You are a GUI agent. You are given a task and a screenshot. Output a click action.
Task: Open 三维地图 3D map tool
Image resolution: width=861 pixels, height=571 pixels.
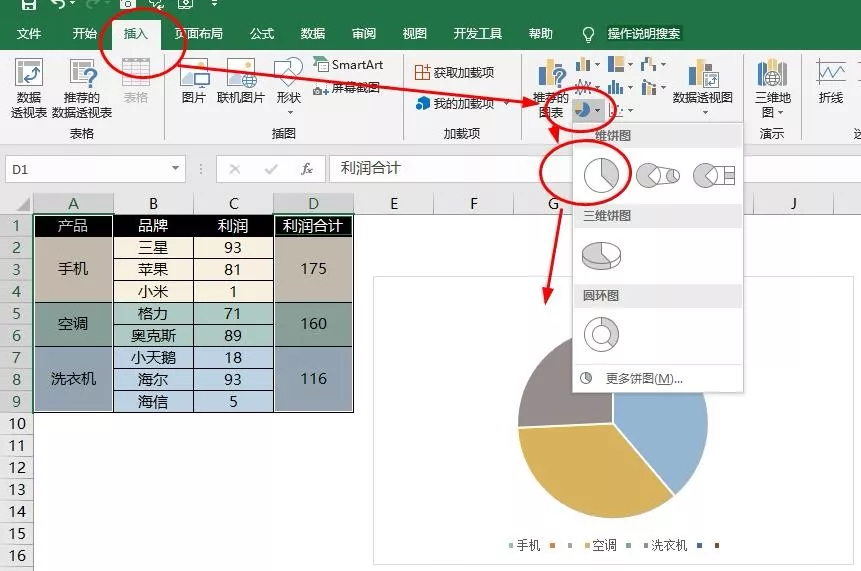tap(772, 88)
